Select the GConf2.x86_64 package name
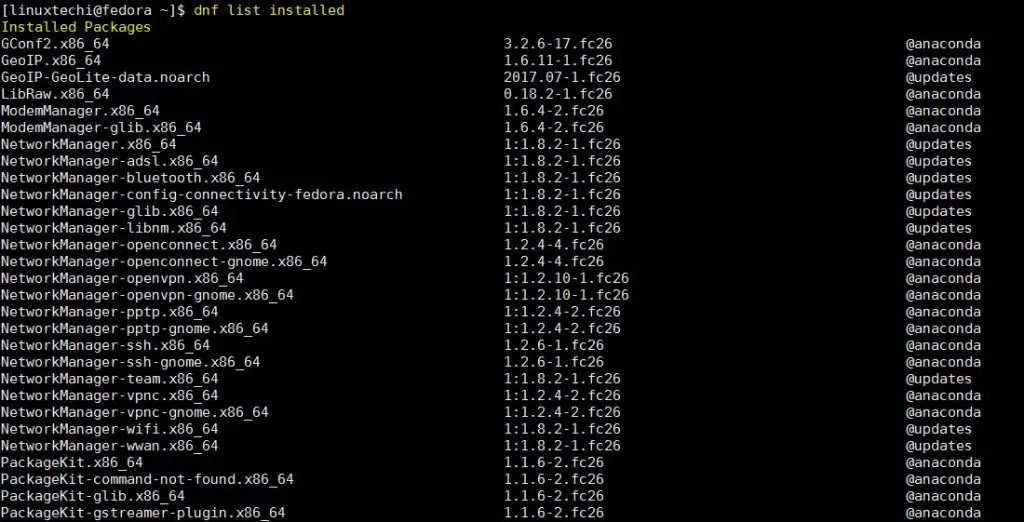This screenshot has height=522, width=1024. pyautogui.click(x=55, y=44)
